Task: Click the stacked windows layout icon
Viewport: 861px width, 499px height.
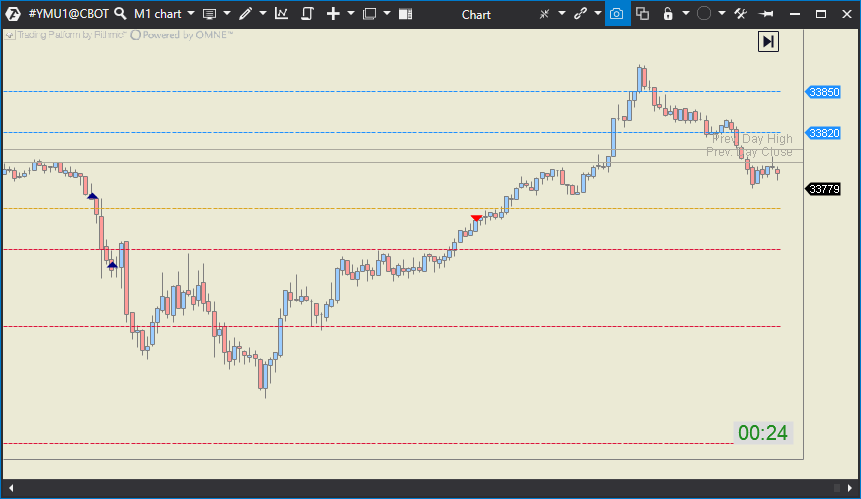Action: tap(369, 14)
